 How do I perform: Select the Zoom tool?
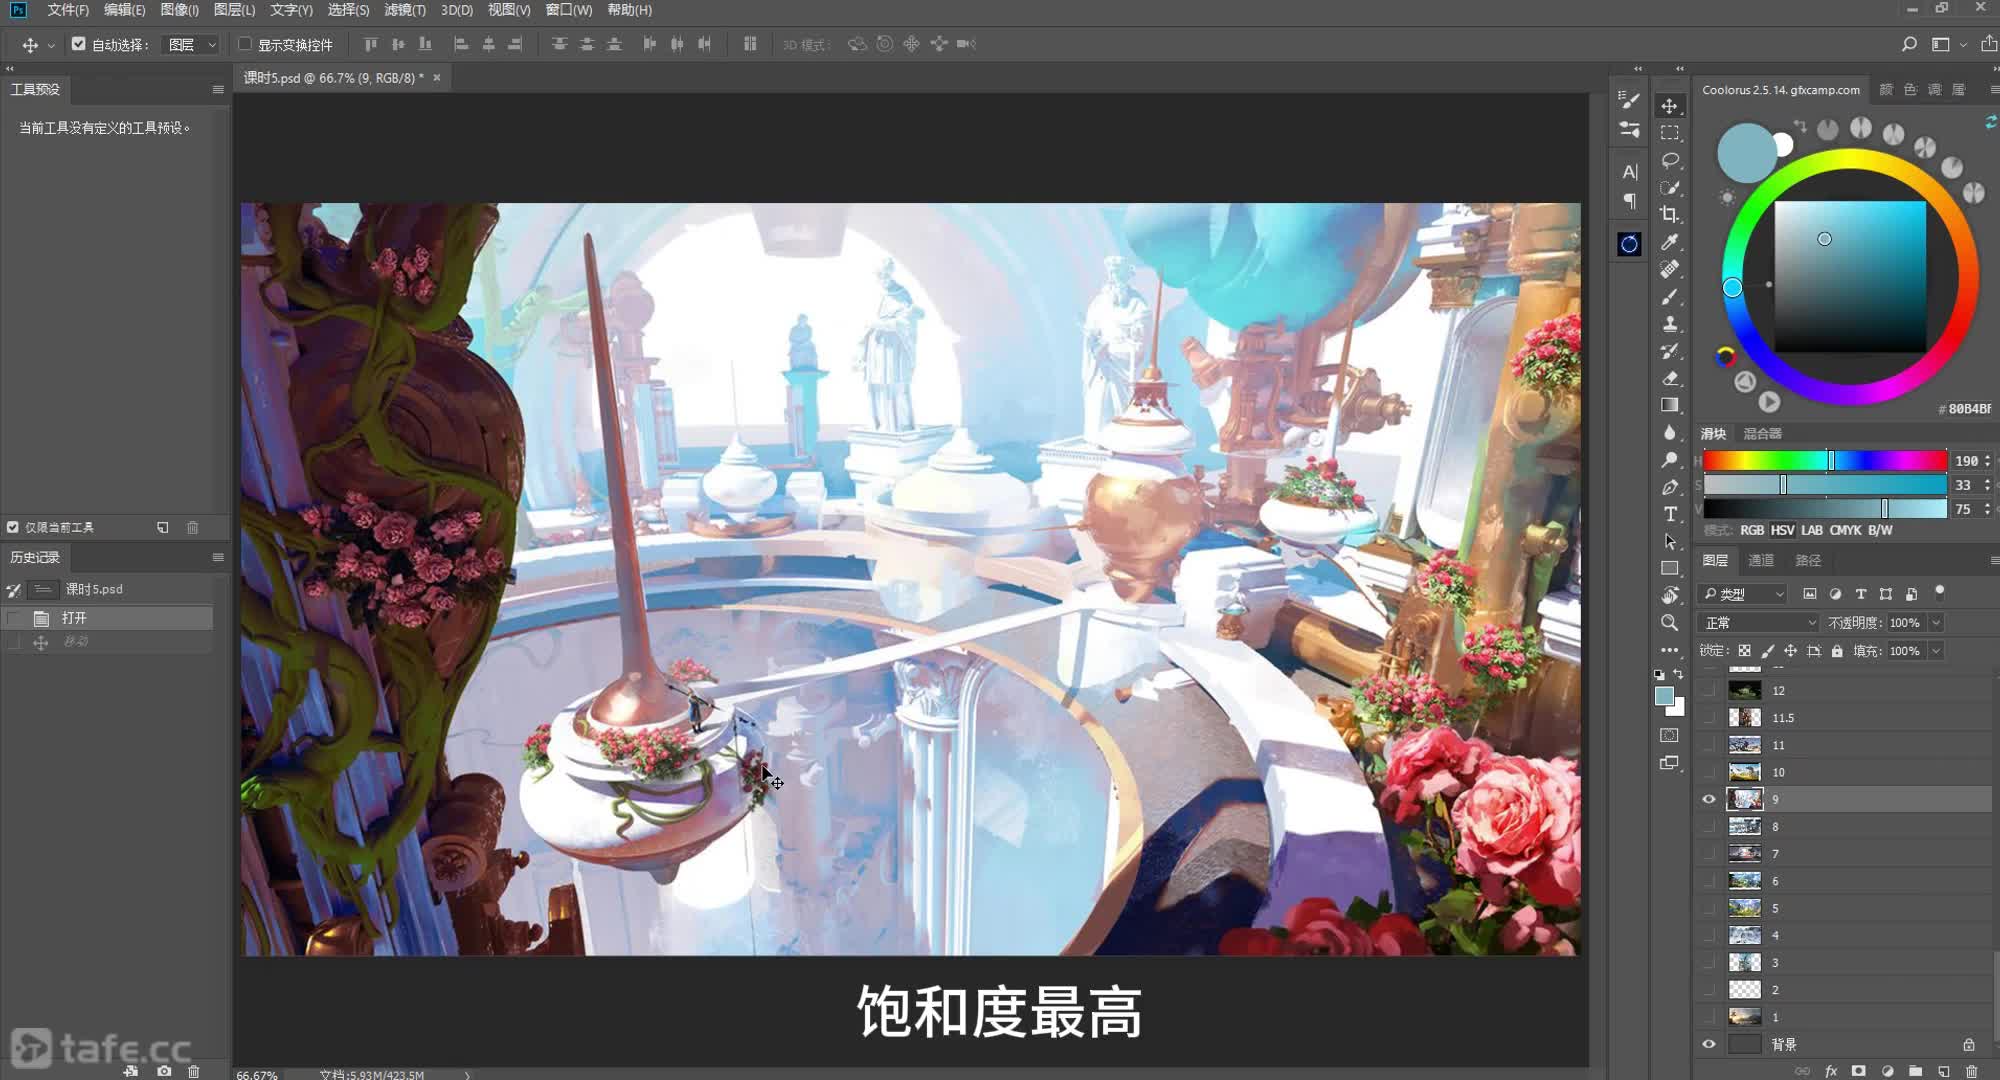pyautogui.click(x=1669, y=622)
